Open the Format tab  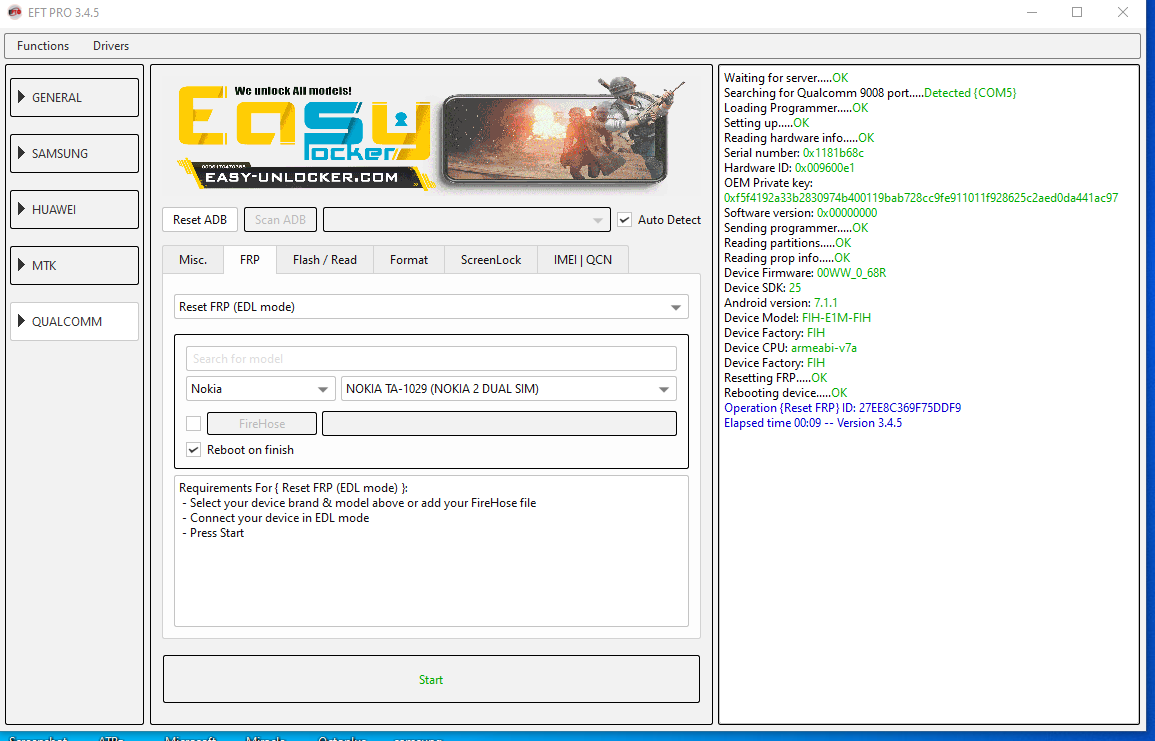409,260
